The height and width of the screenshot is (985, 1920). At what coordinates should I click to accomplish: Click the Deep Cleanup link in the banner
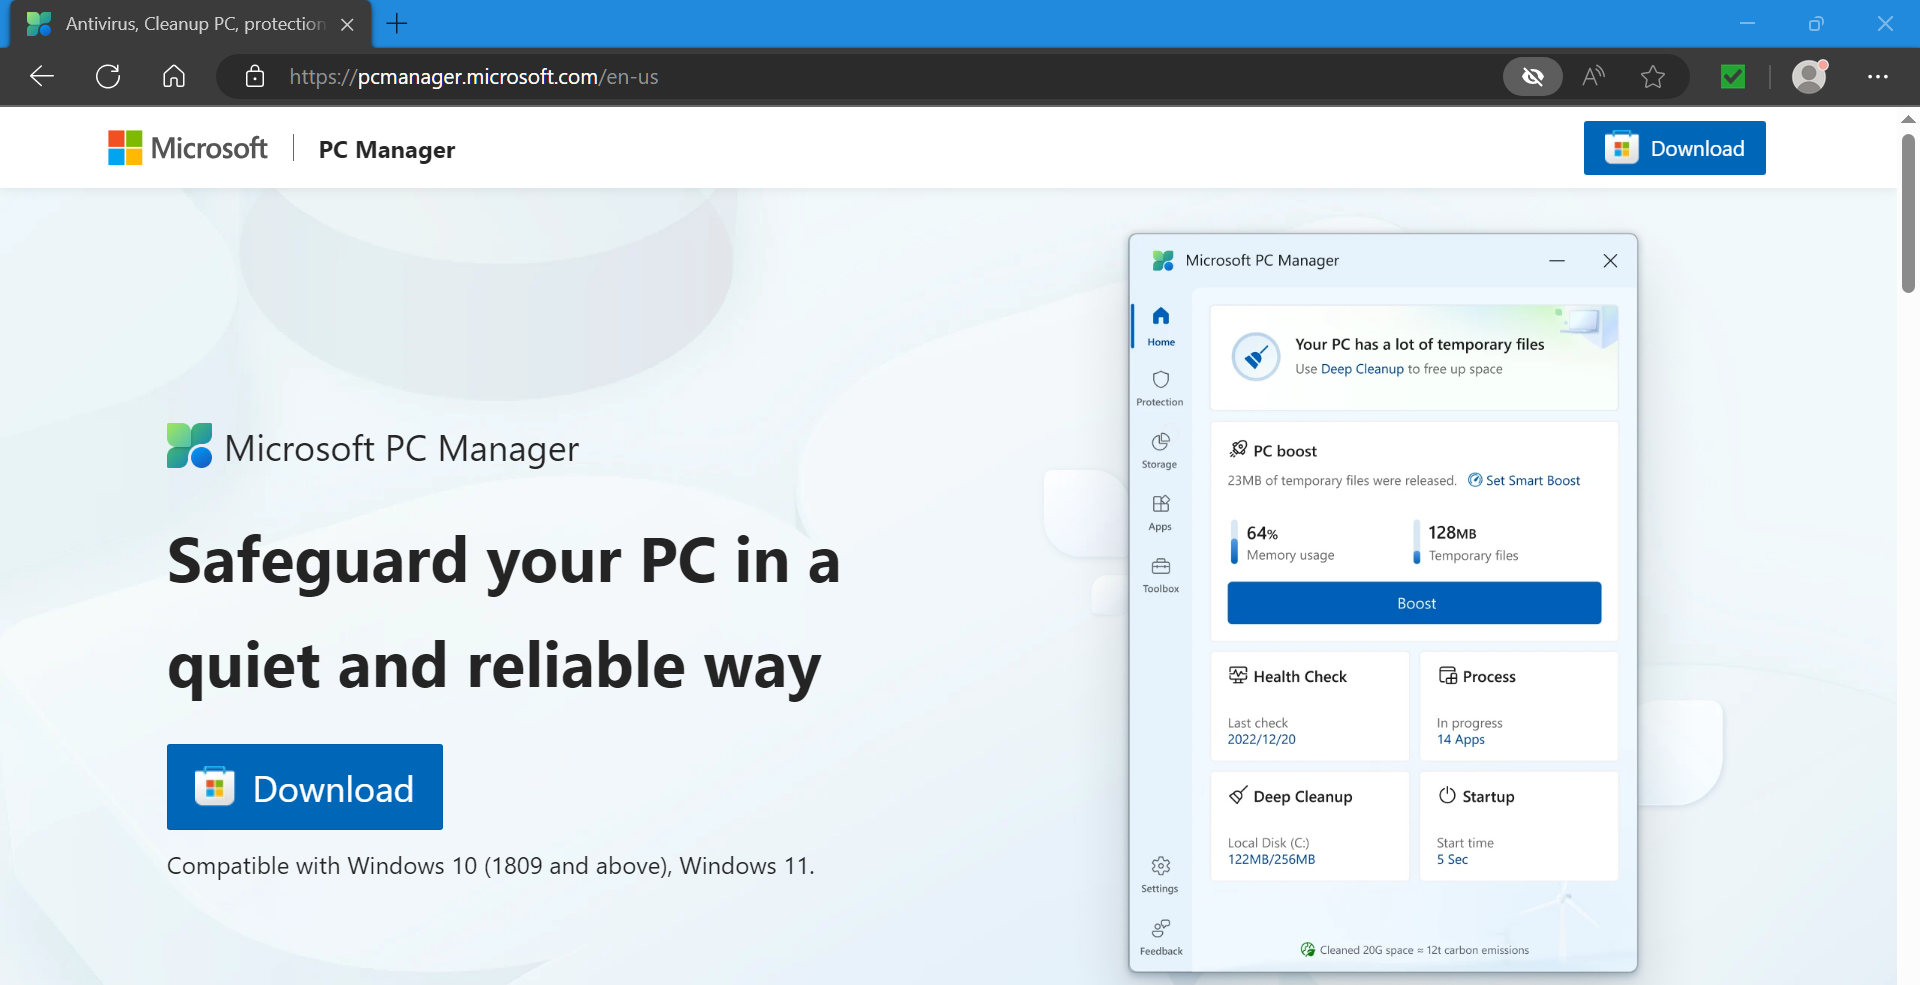pyautogui.click(x=1362, y=369)
